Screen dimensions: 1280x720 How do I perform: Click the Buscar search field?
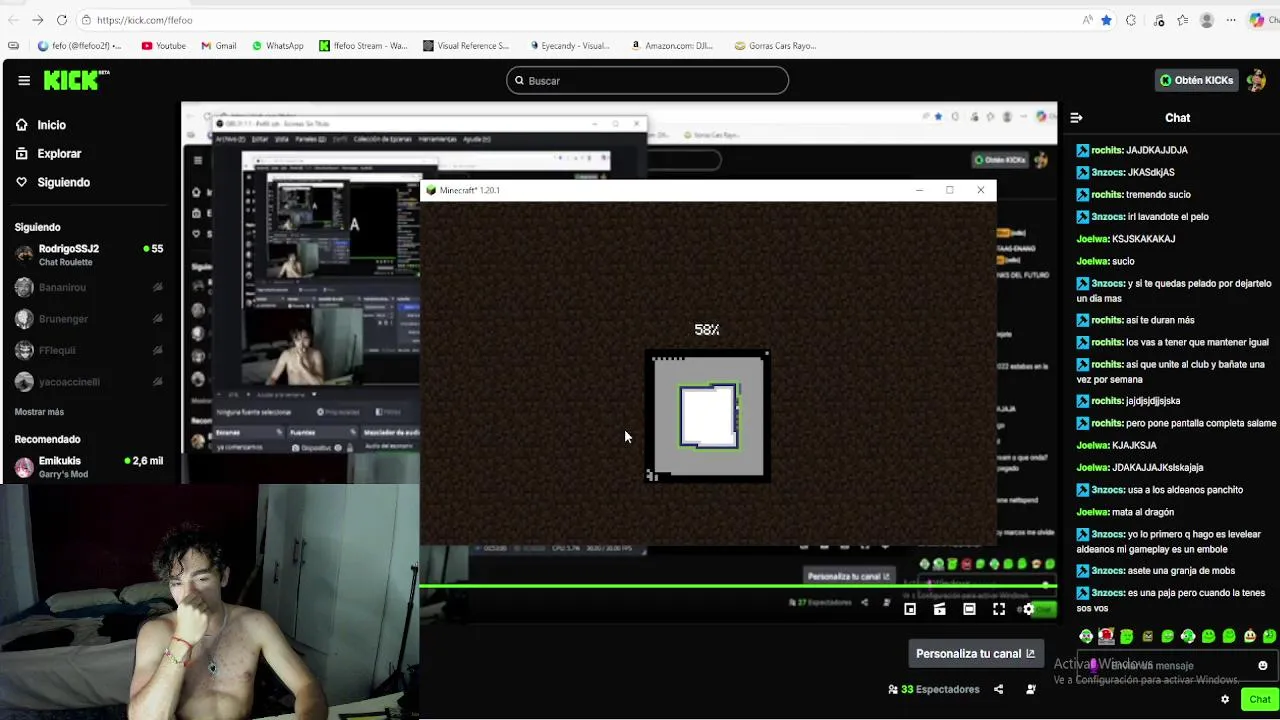(647, 81)
